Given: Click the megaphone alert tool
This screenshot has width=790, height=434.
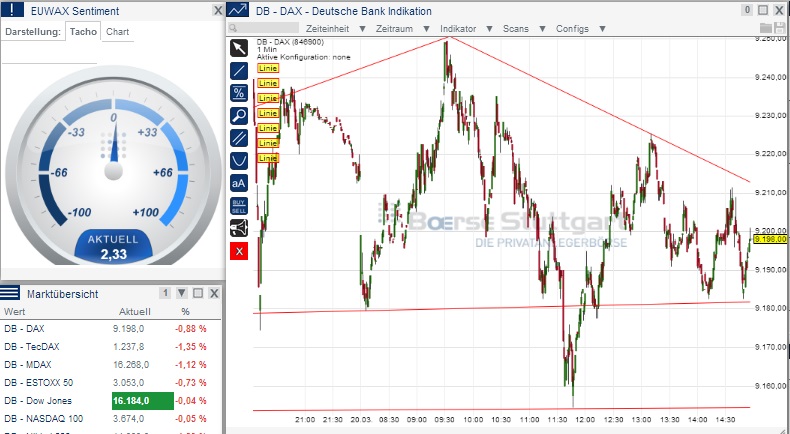Looking at the screenshot, I should pos(239,228).
